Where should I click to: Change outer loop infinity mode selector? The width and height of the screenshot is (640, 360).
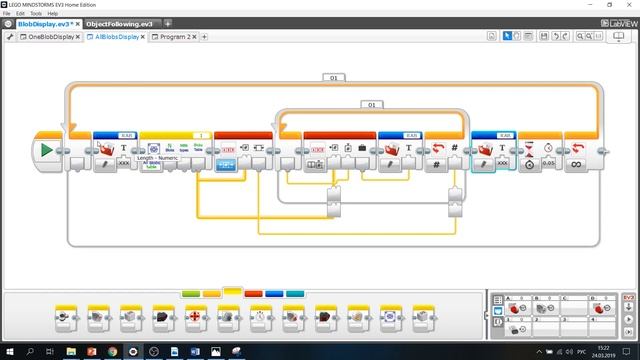(x=576, y=164)
